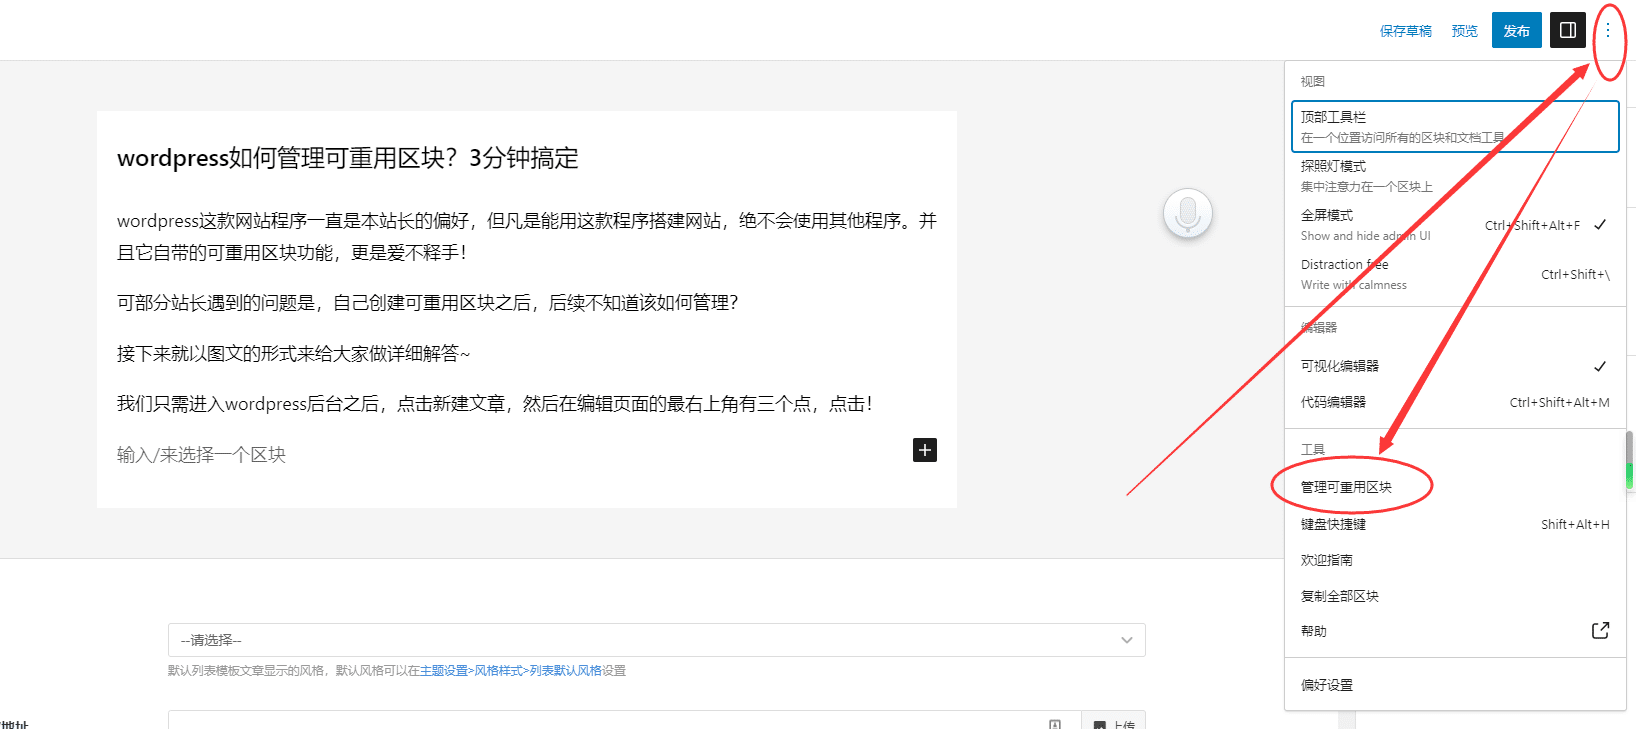This screenshot has width=1636, height=729.
Task: Toggle Distraction free mode
Action: pyautogui.click(x=1455, y=274)
